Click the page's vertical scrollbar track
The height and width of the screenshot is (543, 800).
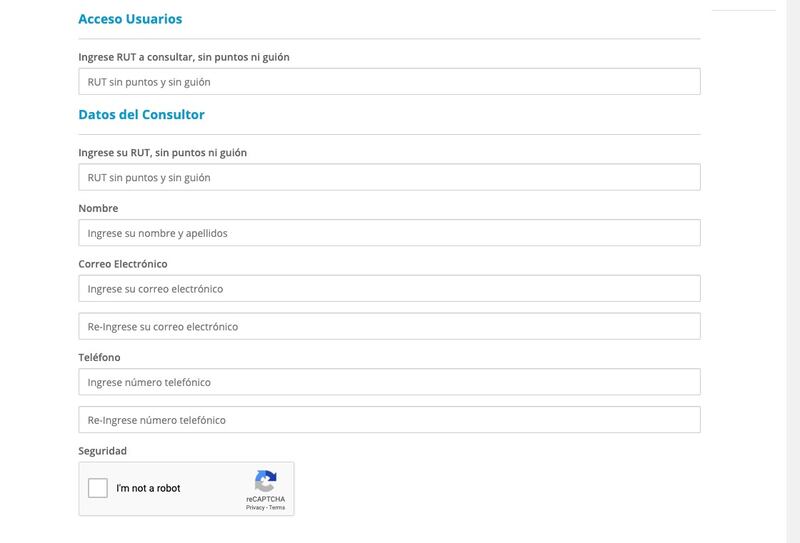click(x=793, y=272)
